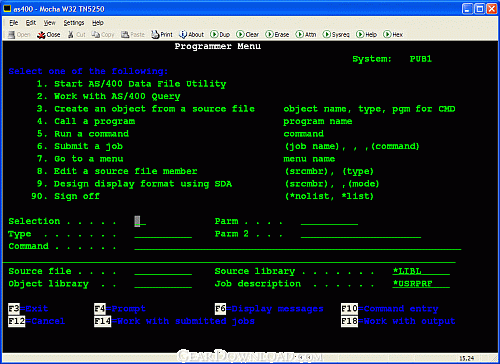Image resolution: width=500 pixels, height=364 pixels.
Task: Click option 5 Run a command
Action: 83,134
